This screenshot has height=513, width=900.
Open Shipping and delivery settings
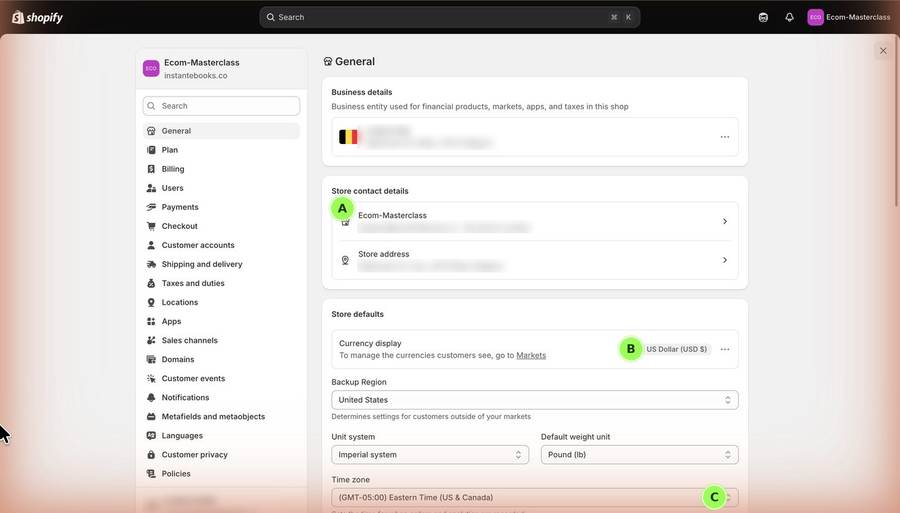(x=221, y=264)
